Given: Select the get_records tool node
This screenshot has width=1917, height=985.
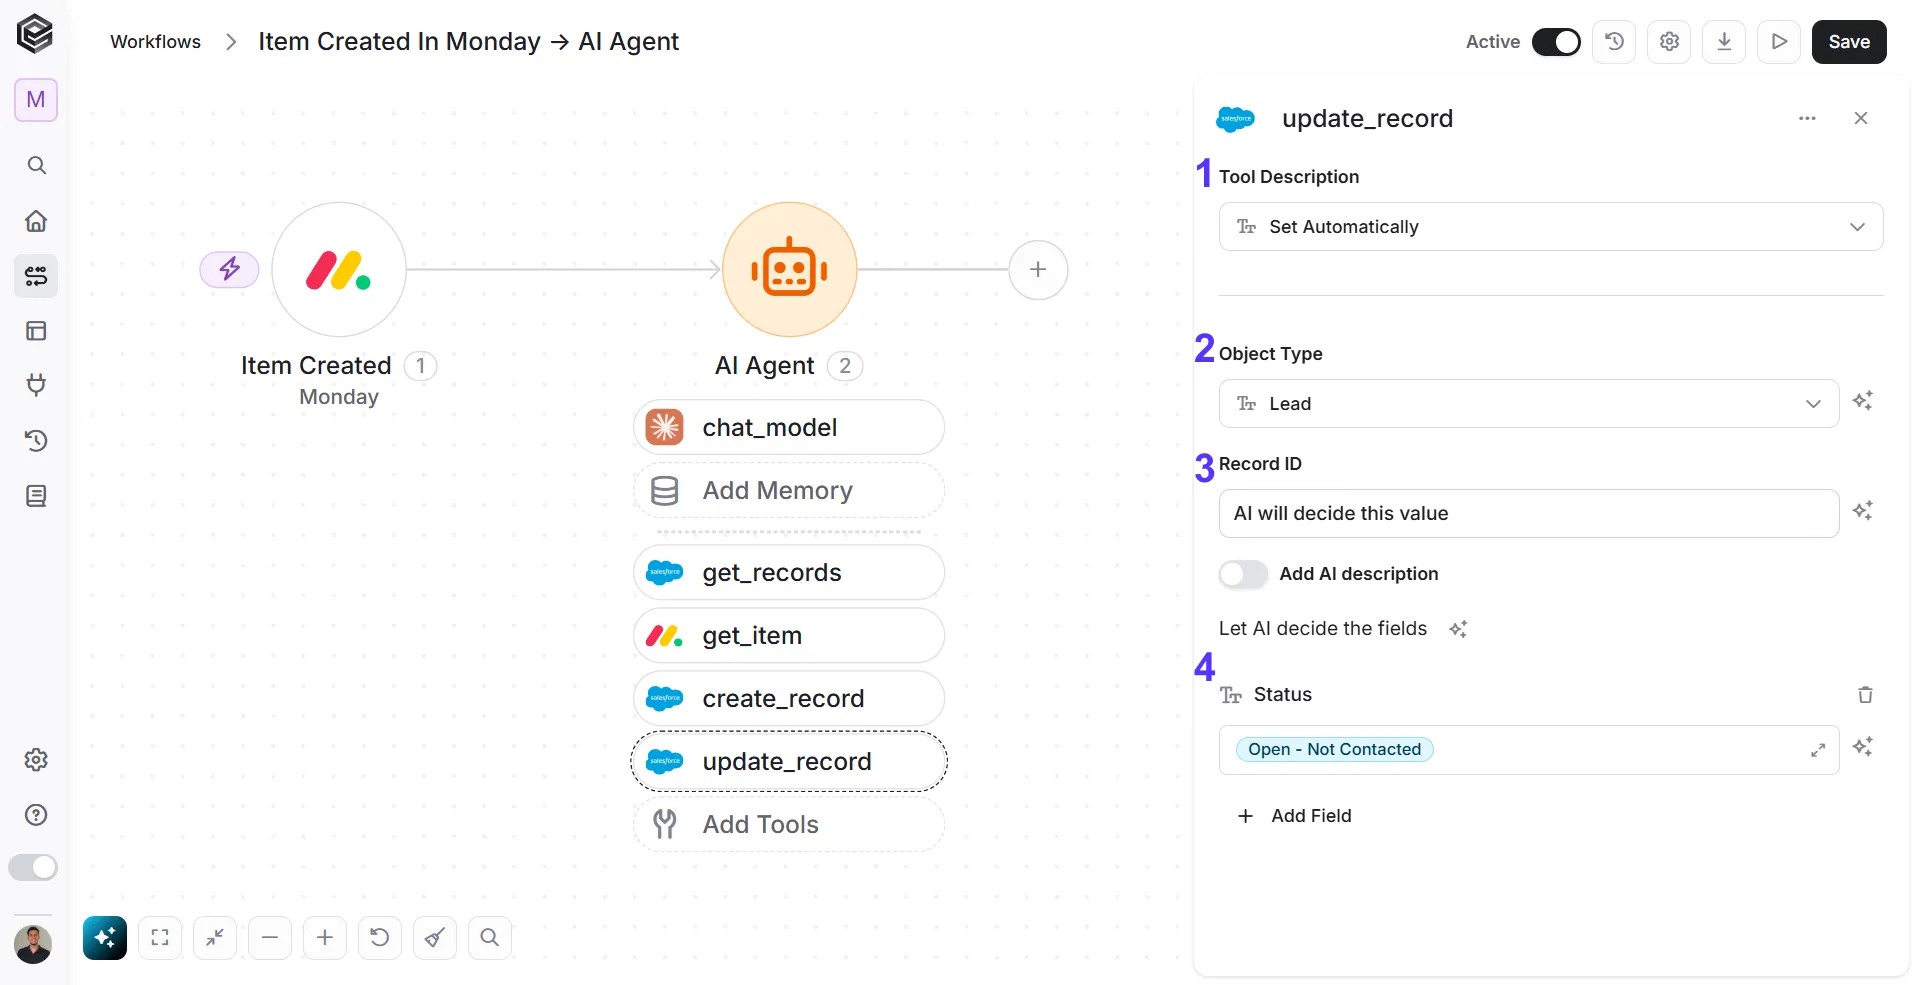Looking at the screenshot, I should [789, 572].
